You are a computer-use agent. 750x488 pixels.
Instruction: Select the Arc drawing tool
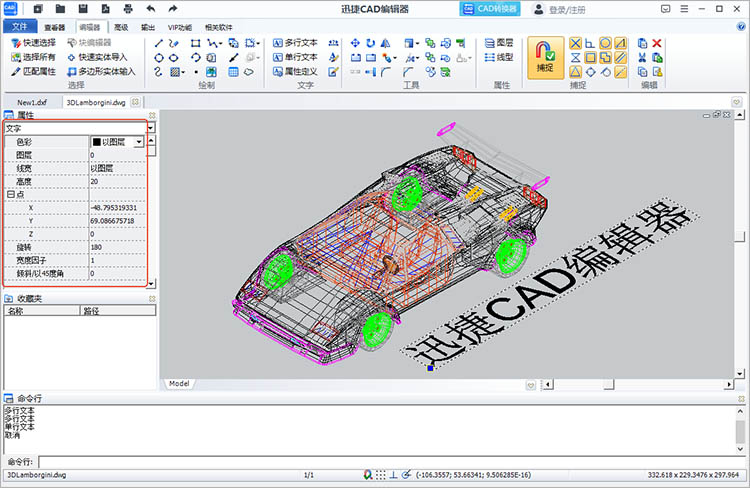pos(195,58)
